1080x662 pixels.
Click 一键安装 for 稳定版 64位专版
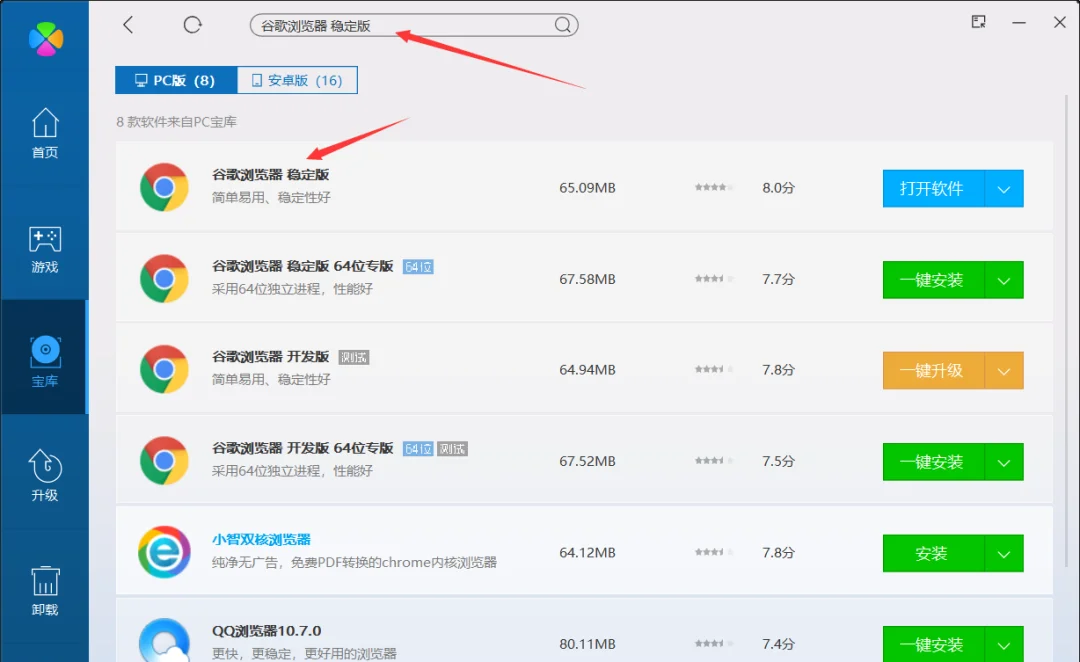[933, 280]
